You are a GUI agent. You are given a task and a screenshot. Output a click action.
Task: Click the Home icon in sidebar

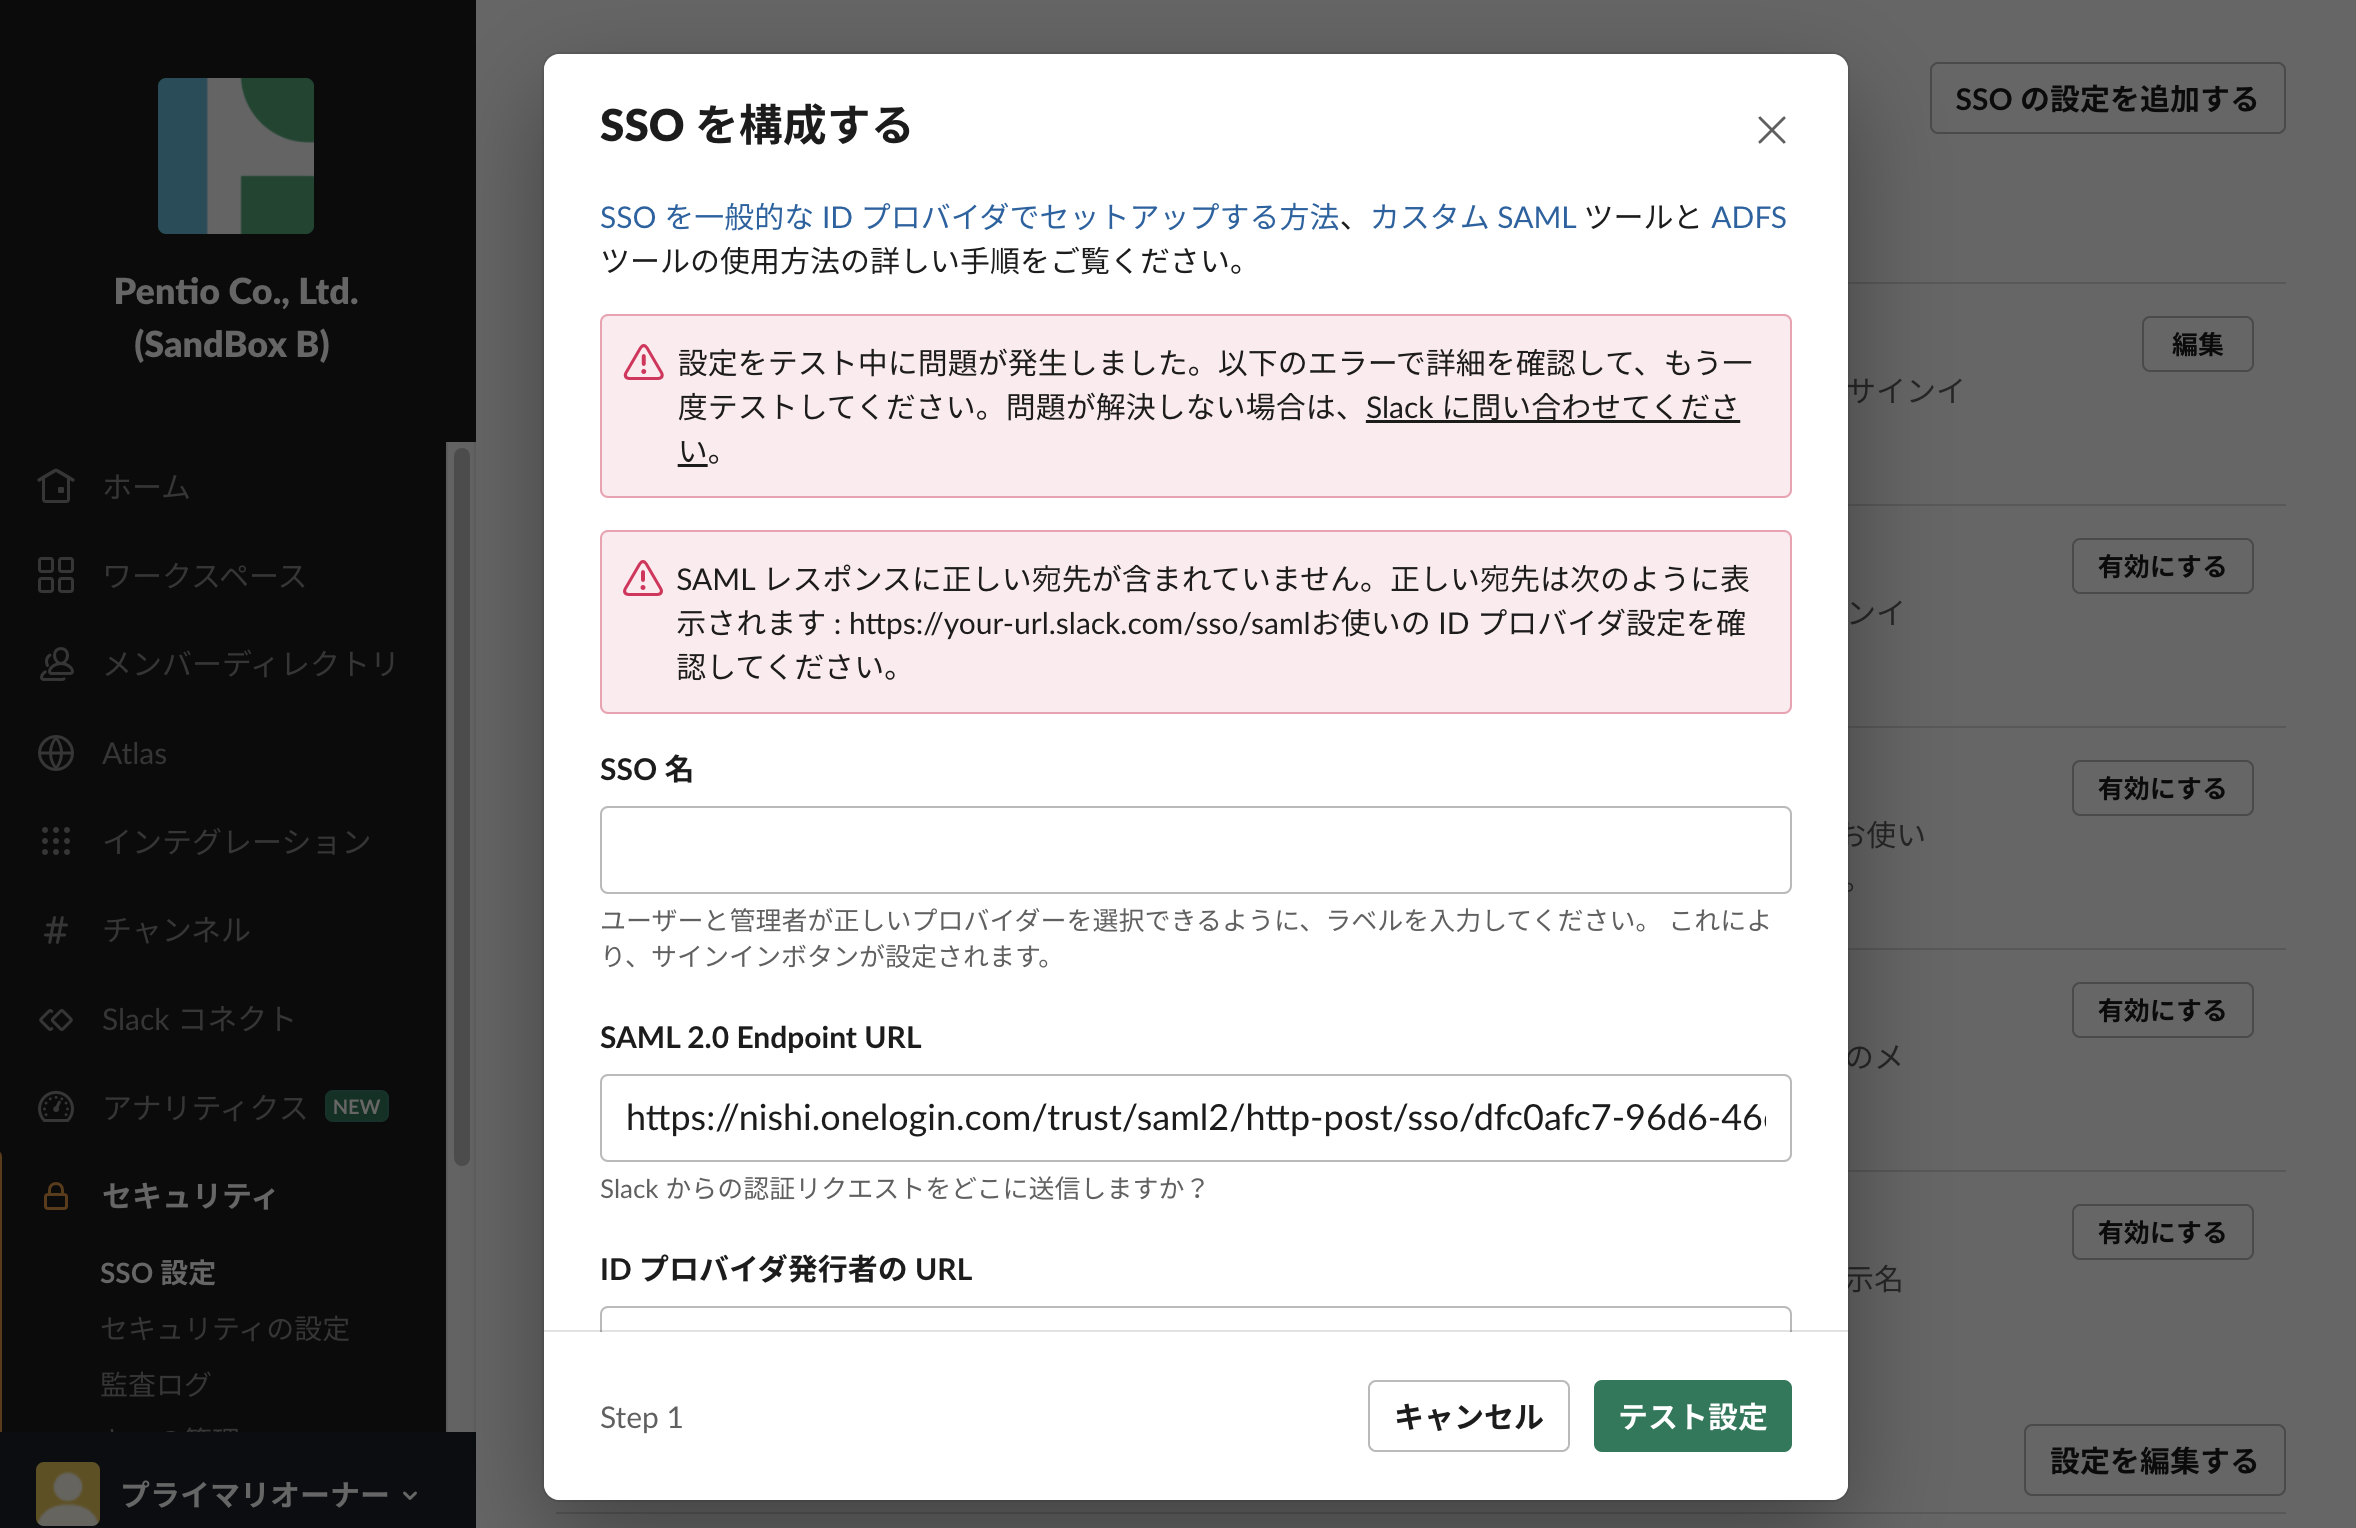tap(56, 486)
